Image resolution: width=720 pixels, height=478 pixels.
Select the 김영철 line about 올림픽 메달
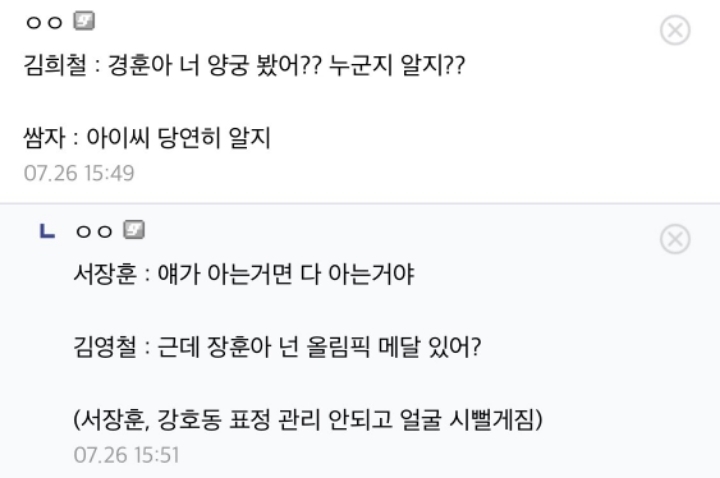[279, 347]
